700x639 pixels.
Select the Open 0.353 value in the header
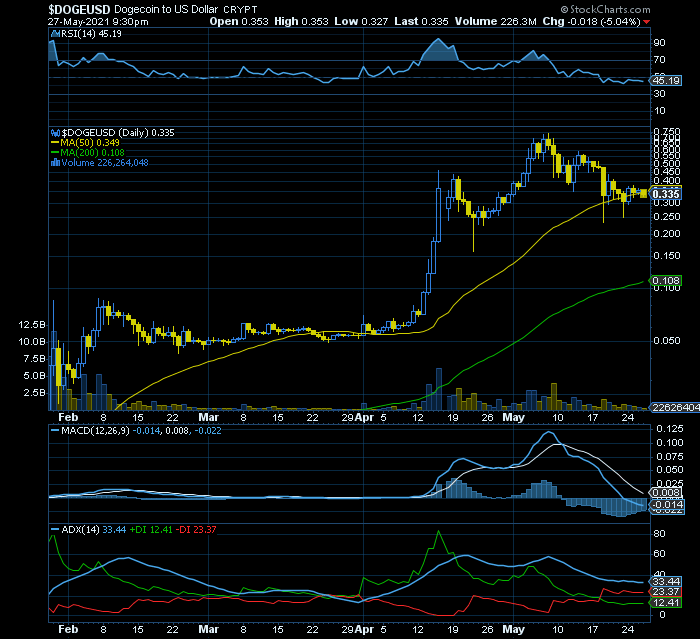click(x=239, y=21)
